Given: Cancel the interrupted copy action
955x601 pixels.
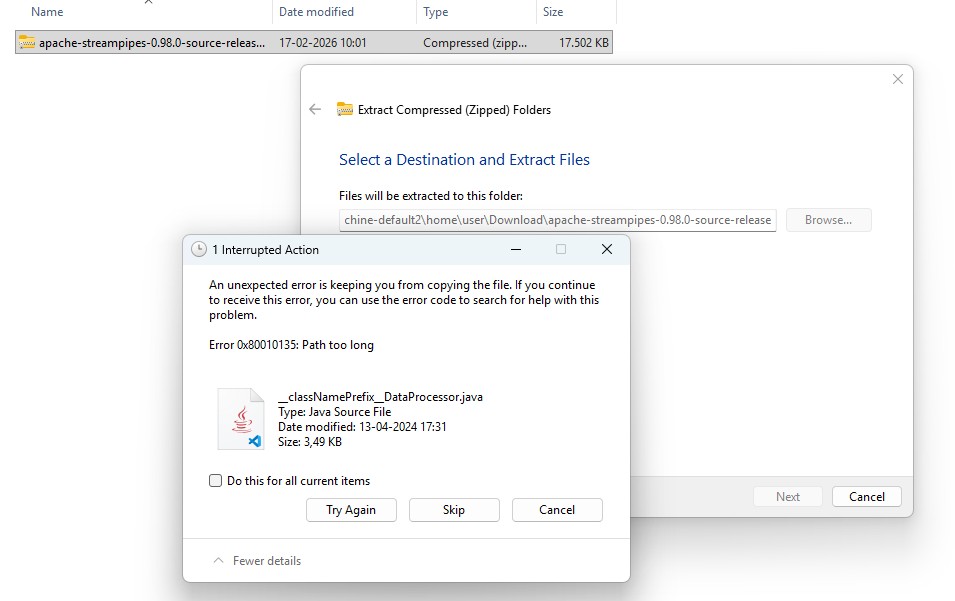Looking at the screenshot, I should pos(556,510).
